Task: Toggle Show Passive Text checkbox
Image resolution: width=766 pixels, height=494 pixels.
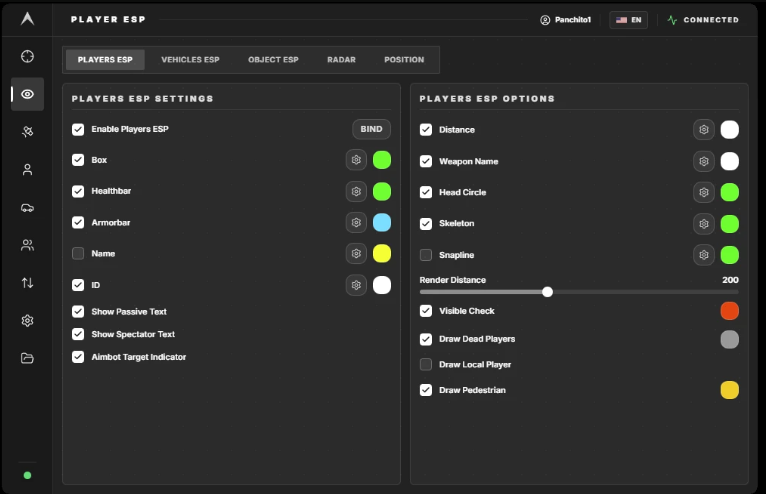Action: [78, 312]
